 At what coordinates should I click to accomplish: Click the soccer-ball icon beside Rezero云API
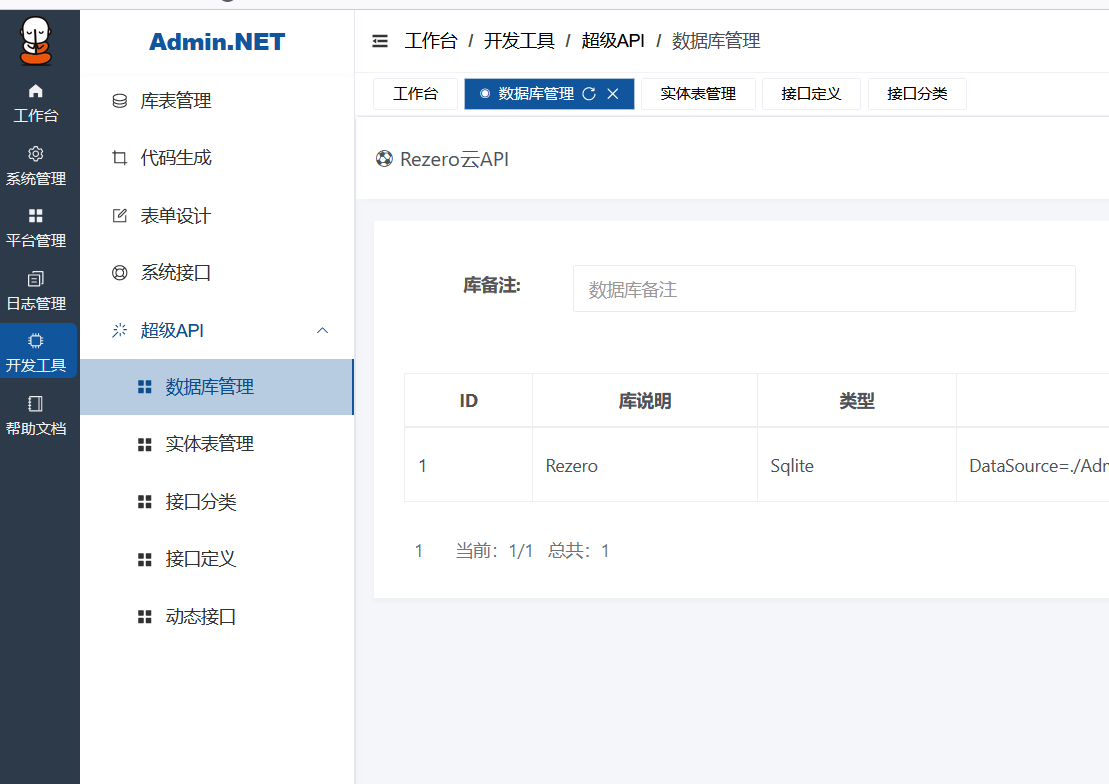point(384,158)
